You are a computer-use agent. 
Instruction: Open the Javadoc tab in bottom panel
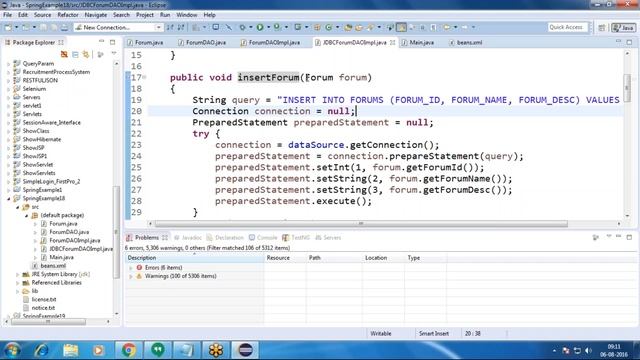(188, 238)
